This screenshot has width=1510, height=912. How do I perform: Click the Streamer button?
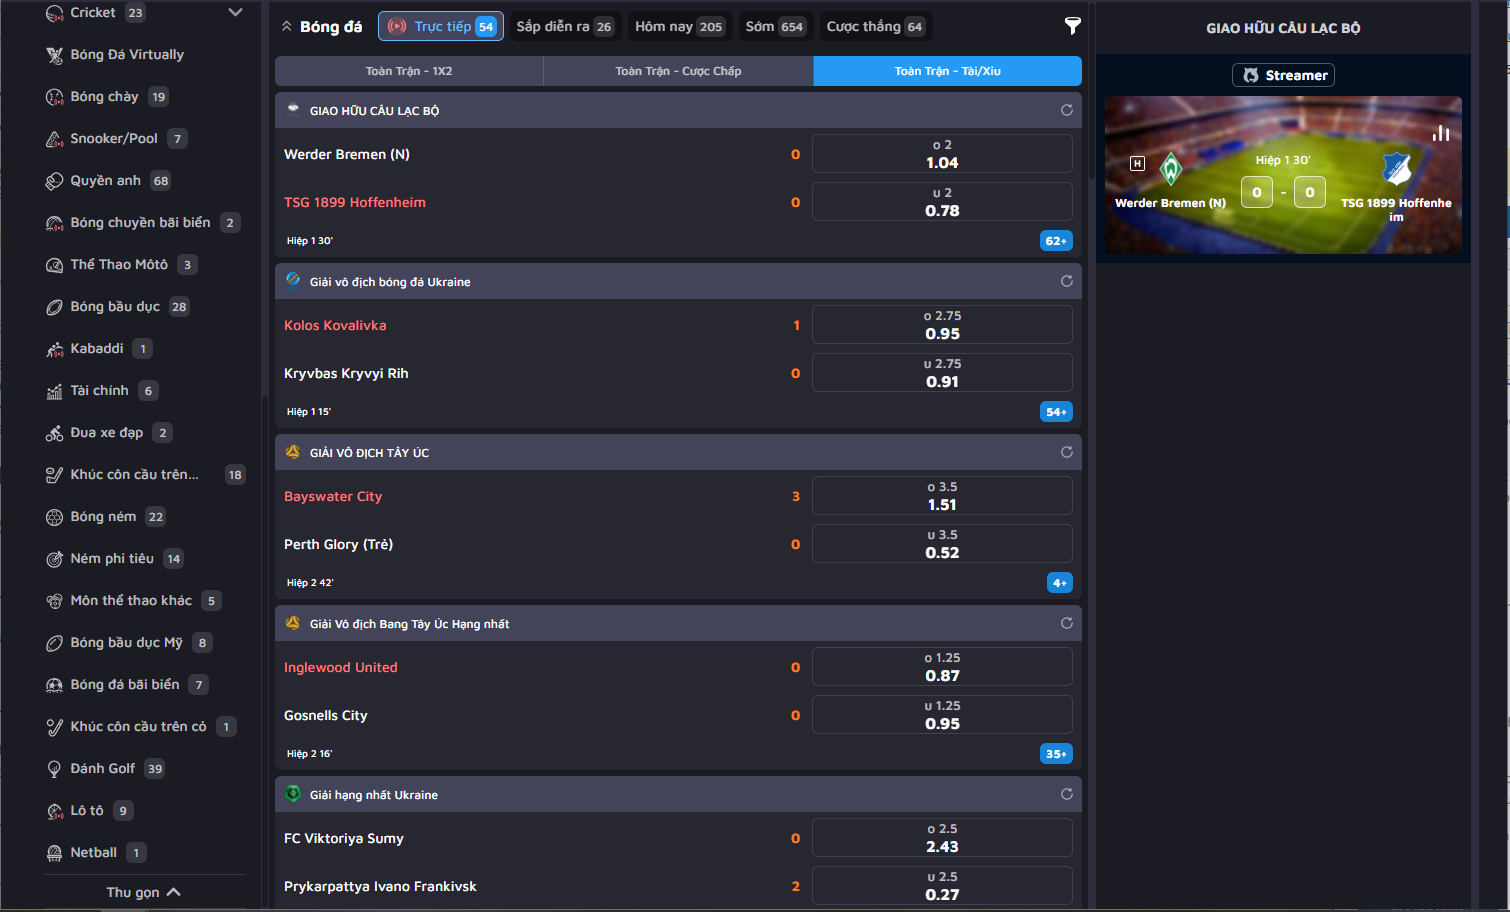point(1283,75)
